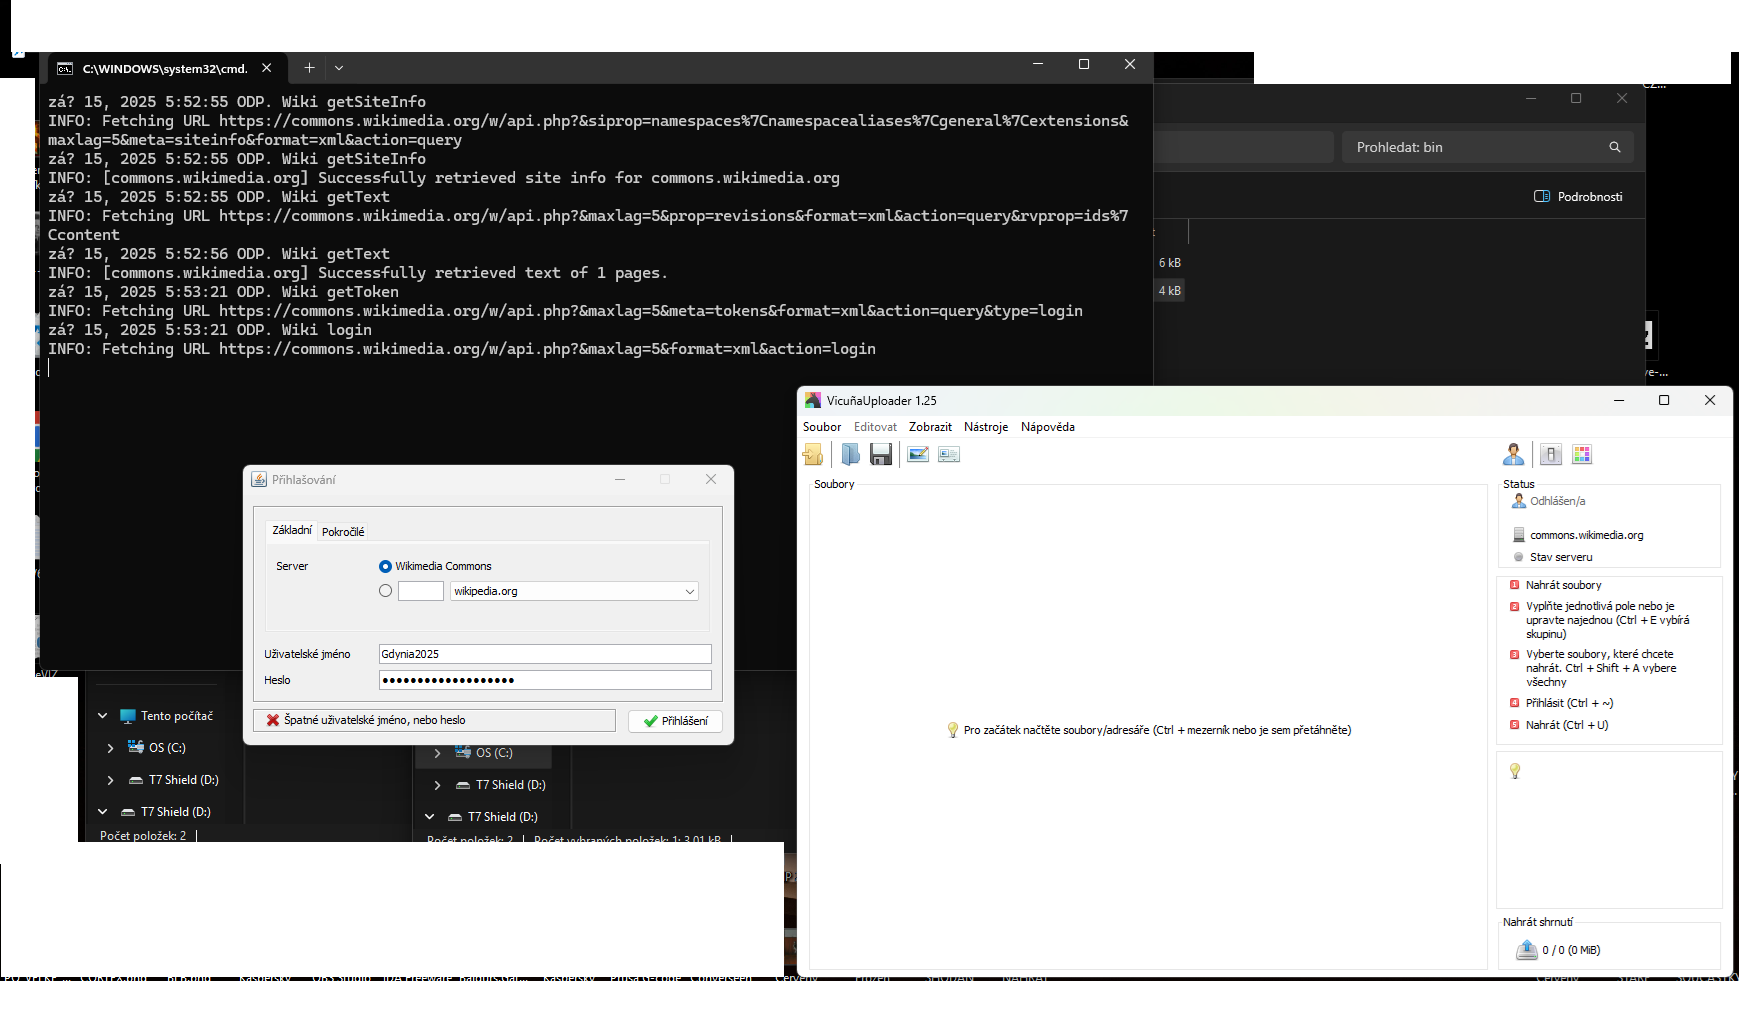Click the blue open-session folder icon
This screenshot has height=1019, width=1752.
click(850, 455)
